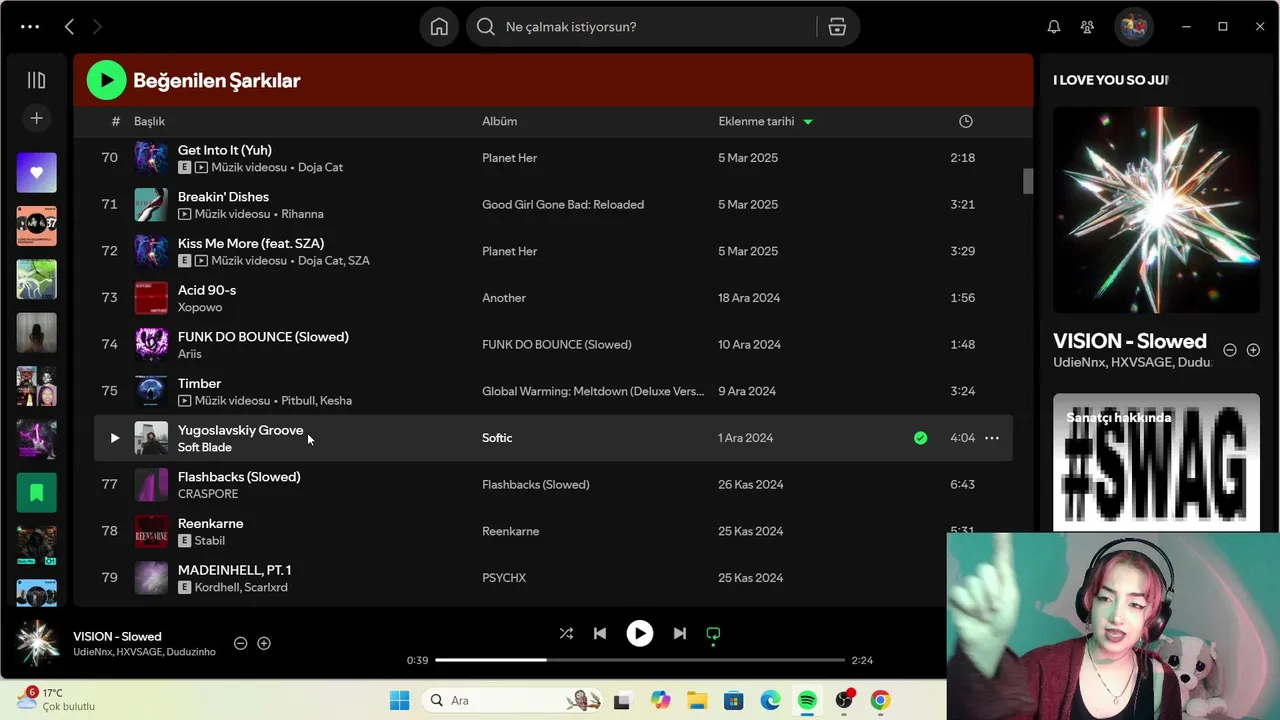Click right panel minus icon beside VISION - Slowed
The image size is (1280, 720).
1230,350
